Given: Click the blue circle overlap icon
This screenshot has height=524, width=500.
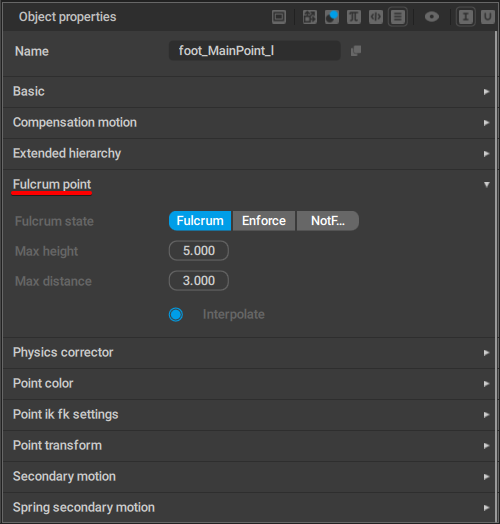Looking at the screenshot, I should point(332,17).
